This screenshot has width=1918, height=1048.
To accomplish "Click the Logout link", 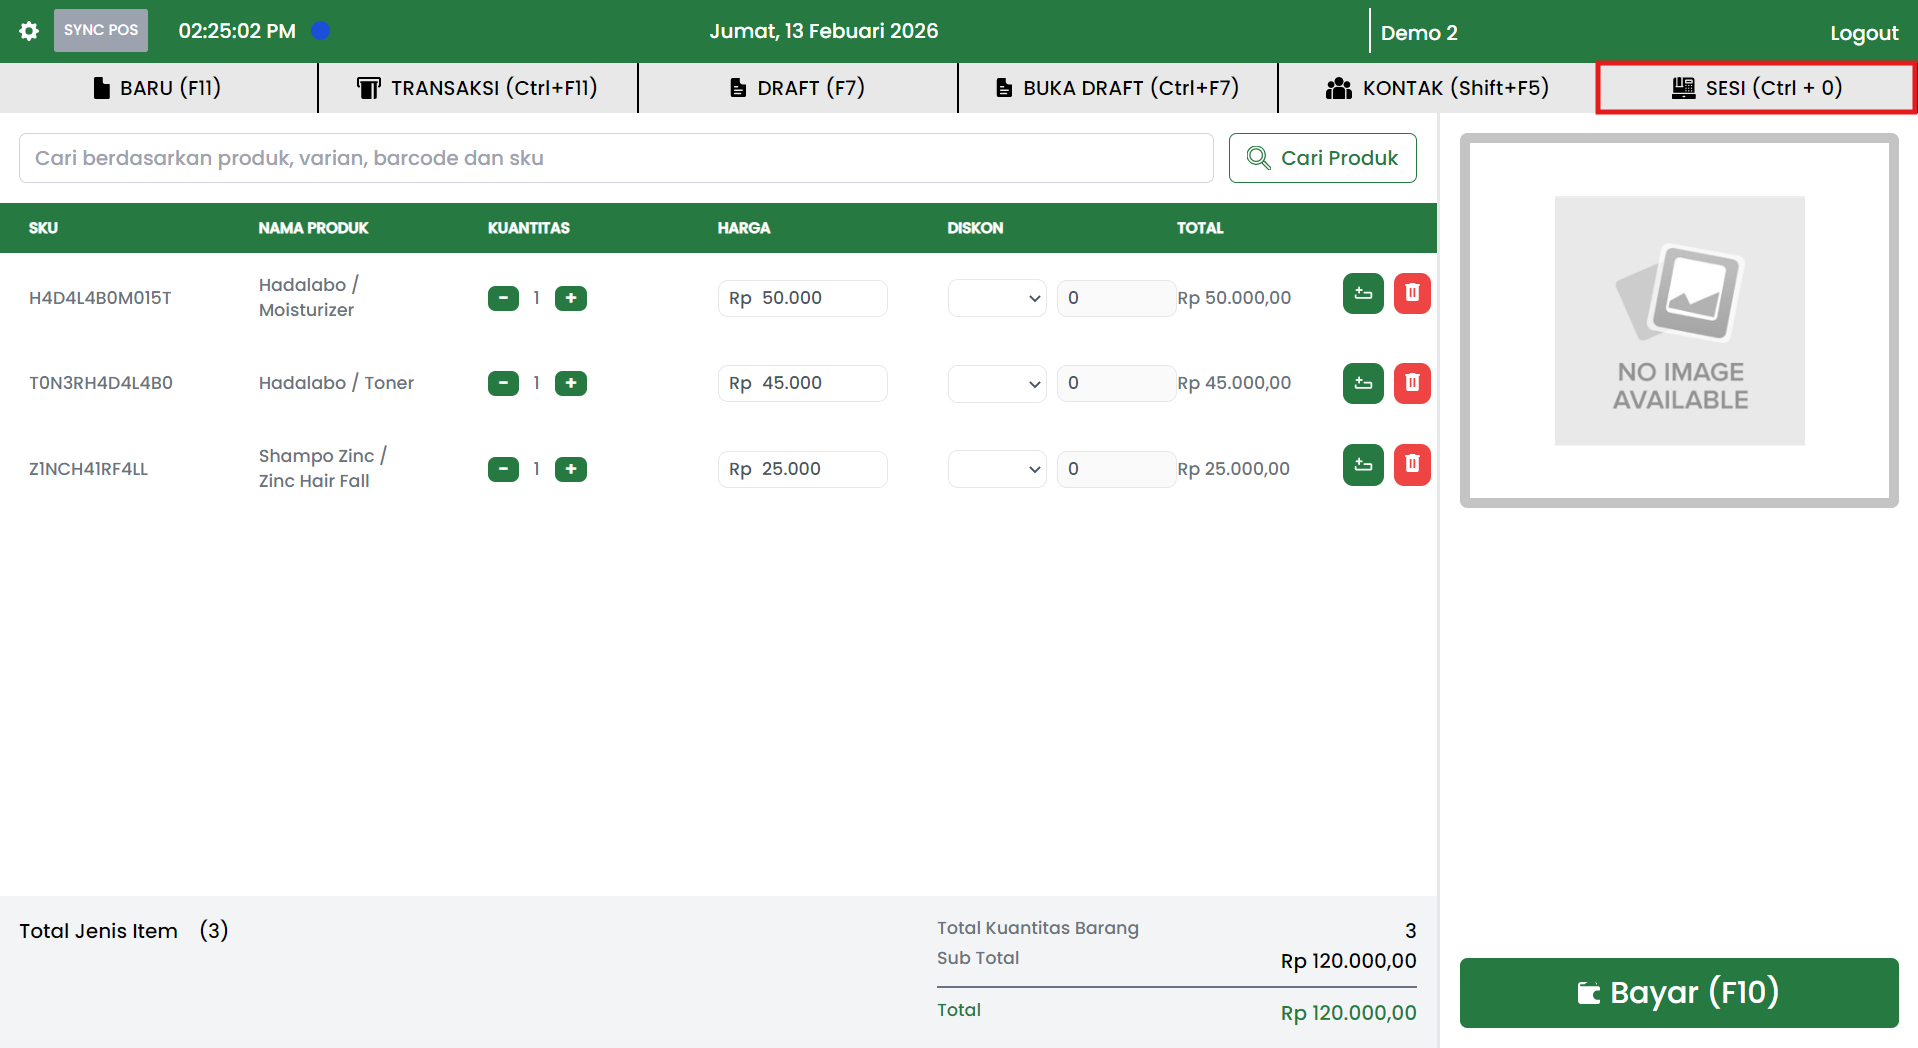I will tap(1863, 33).
